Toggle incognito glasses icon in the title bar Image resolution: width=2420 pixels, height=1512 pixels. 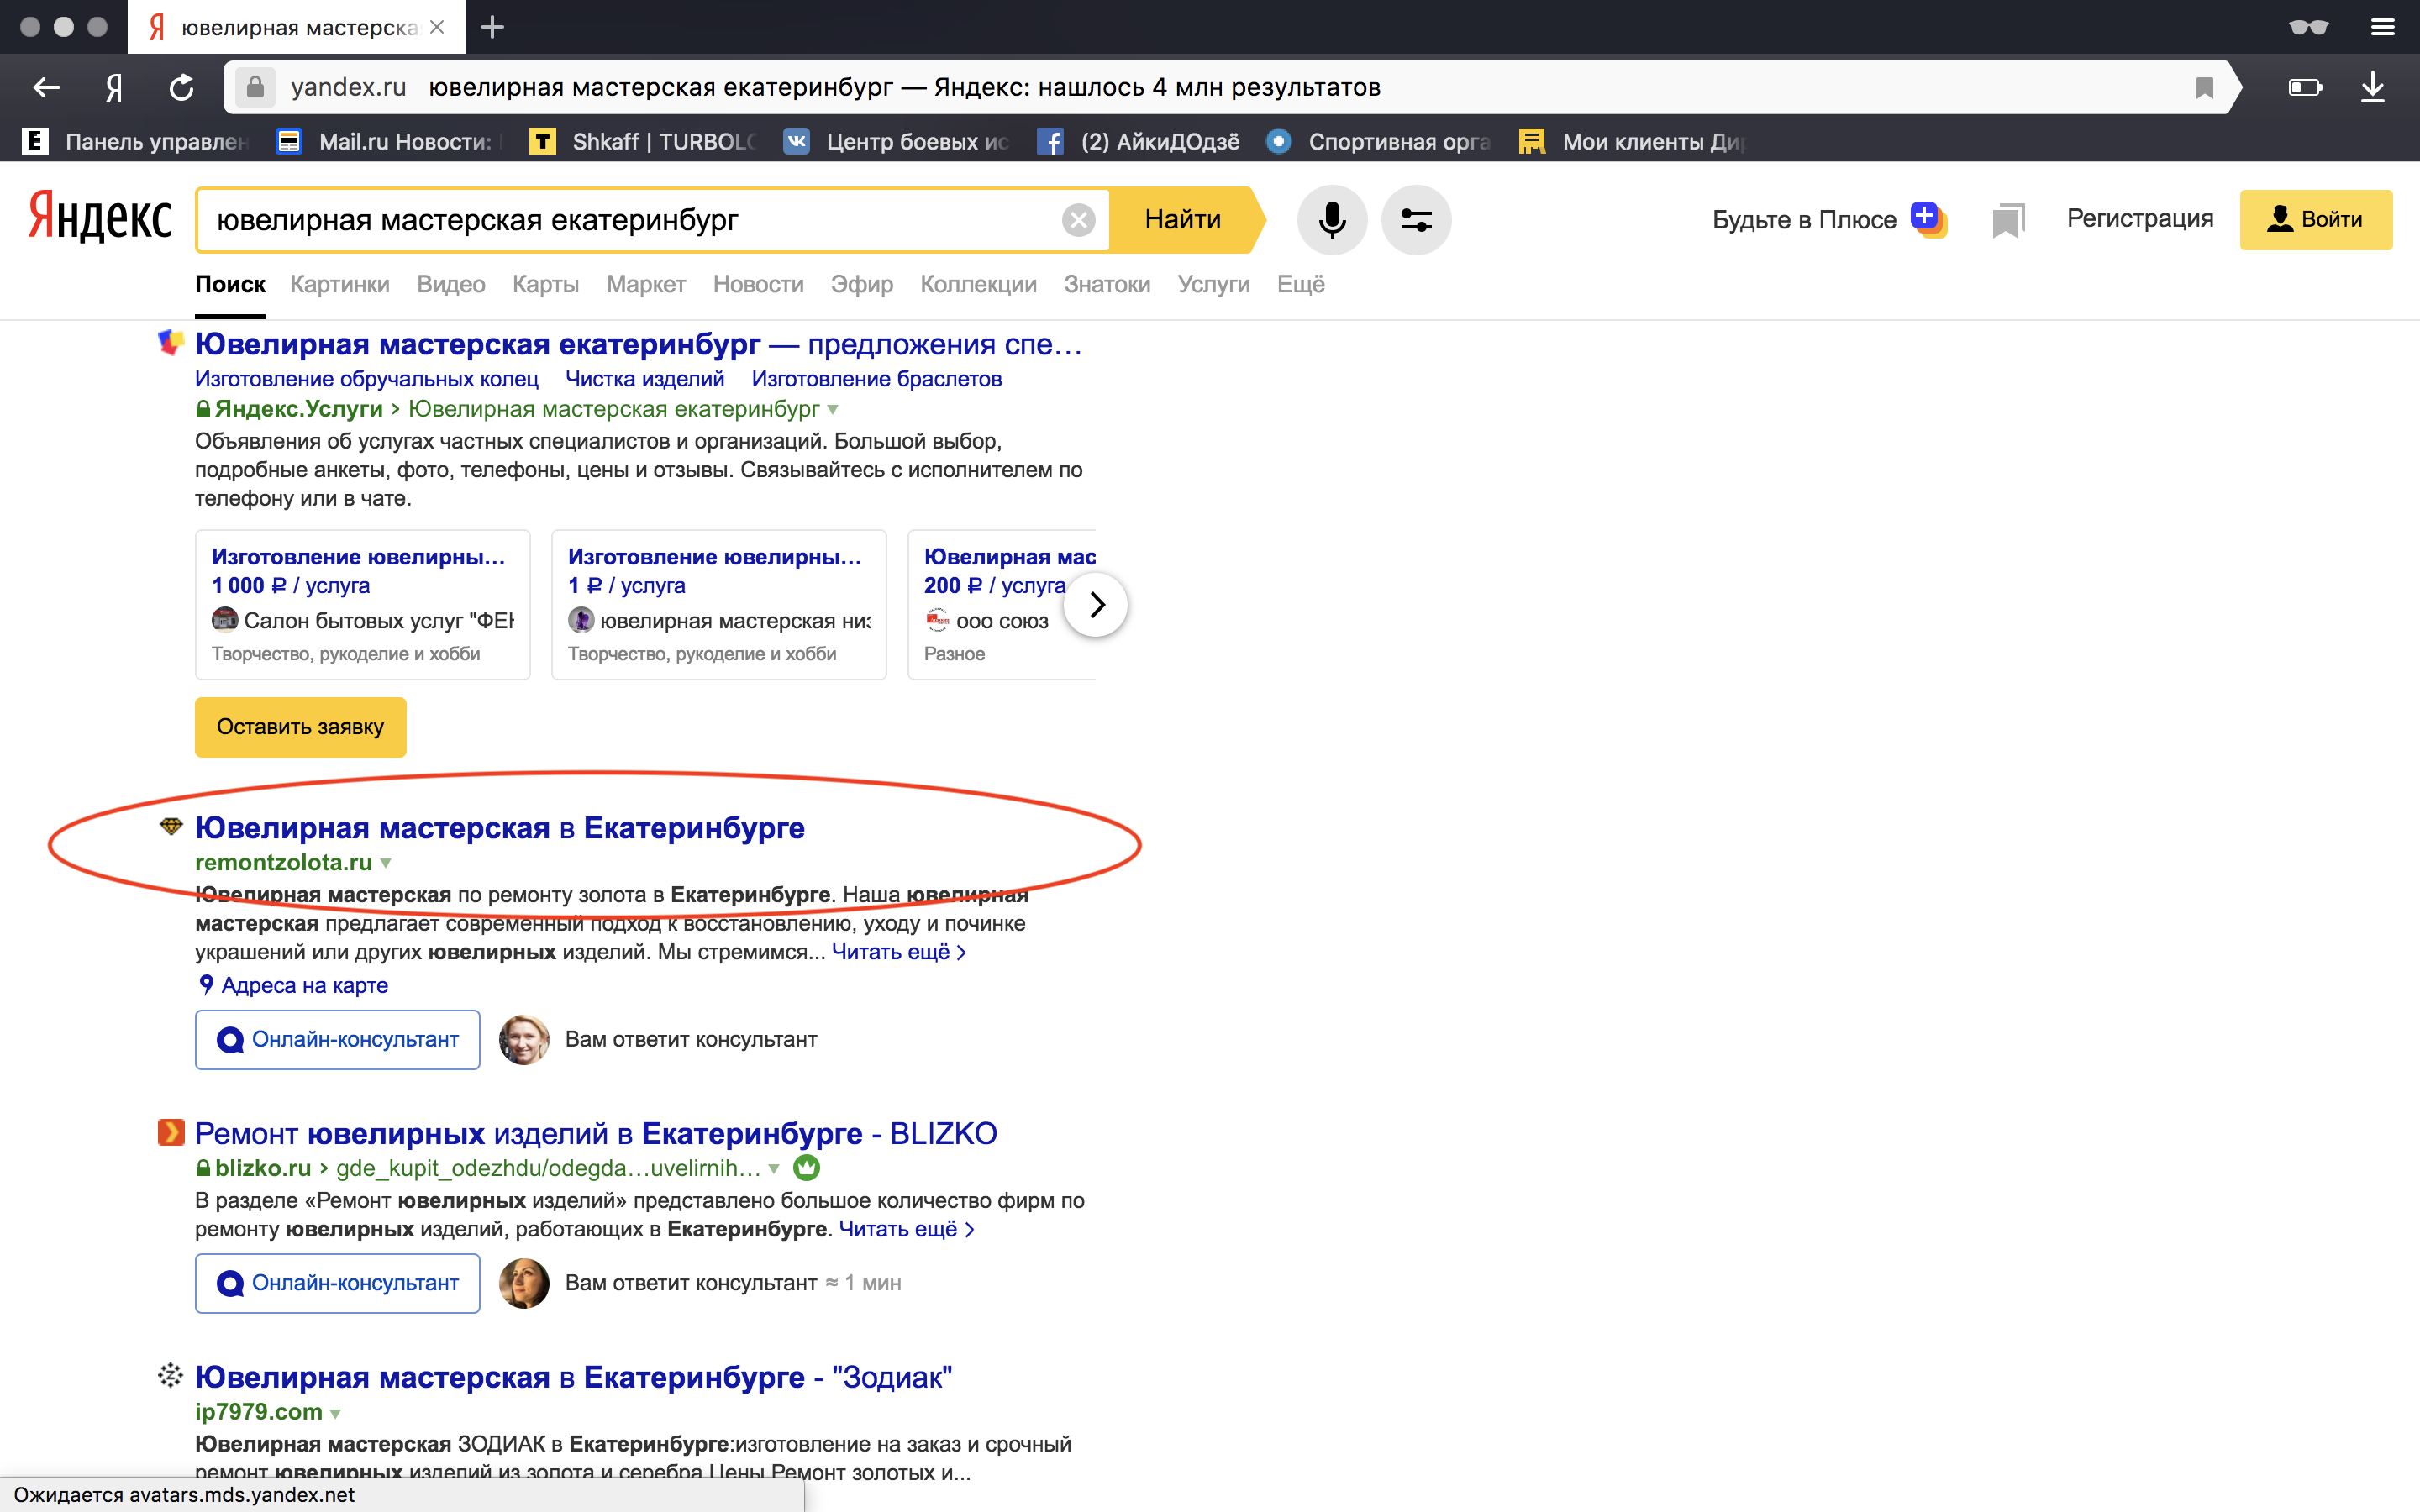tap(2308, 27)
